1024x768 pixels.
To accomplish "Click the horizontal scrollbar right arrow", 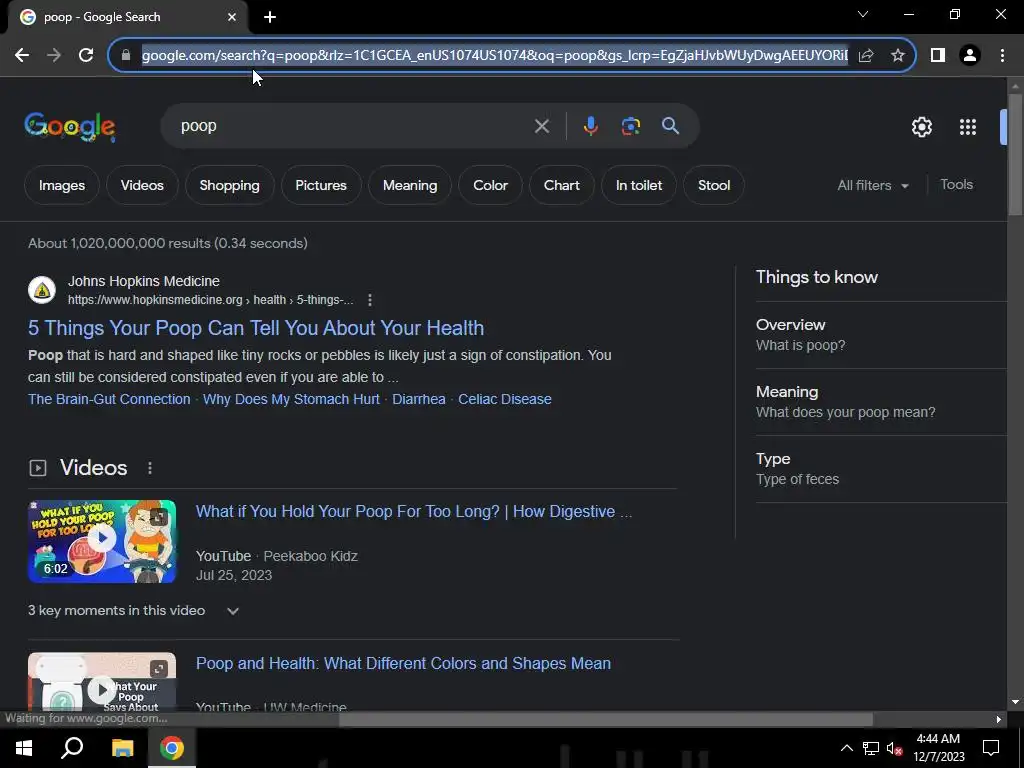I will 999,719.
